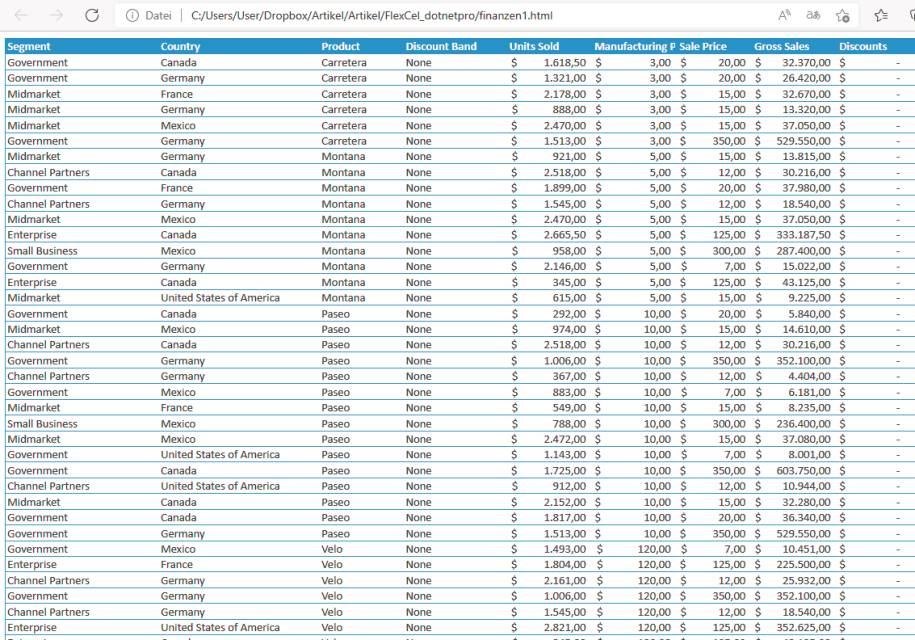Select units sold value 974,00
Image resolution: width=915 pixels, height=640 pixels.
click(x=569, y=330)
